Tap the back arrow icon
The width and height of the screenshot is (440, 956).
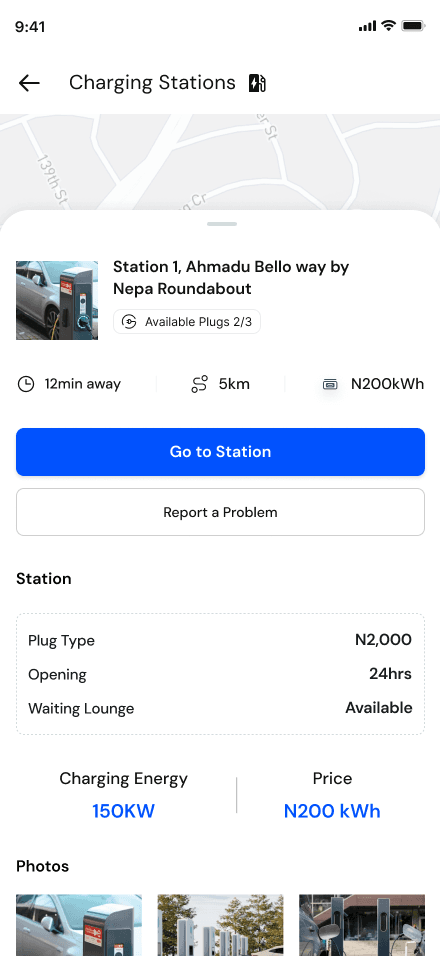point(29,82)
